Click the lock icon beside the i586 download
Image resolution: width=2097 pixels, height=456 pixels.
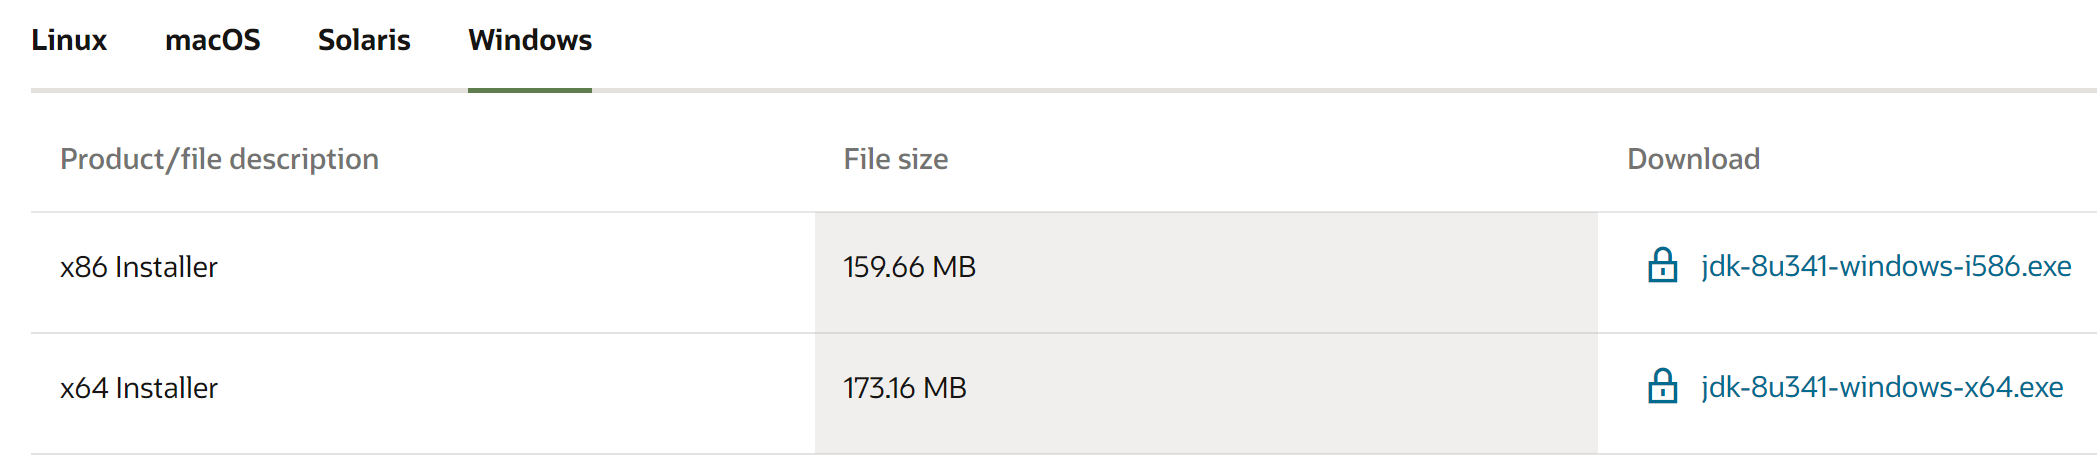tap(1662, 266)
